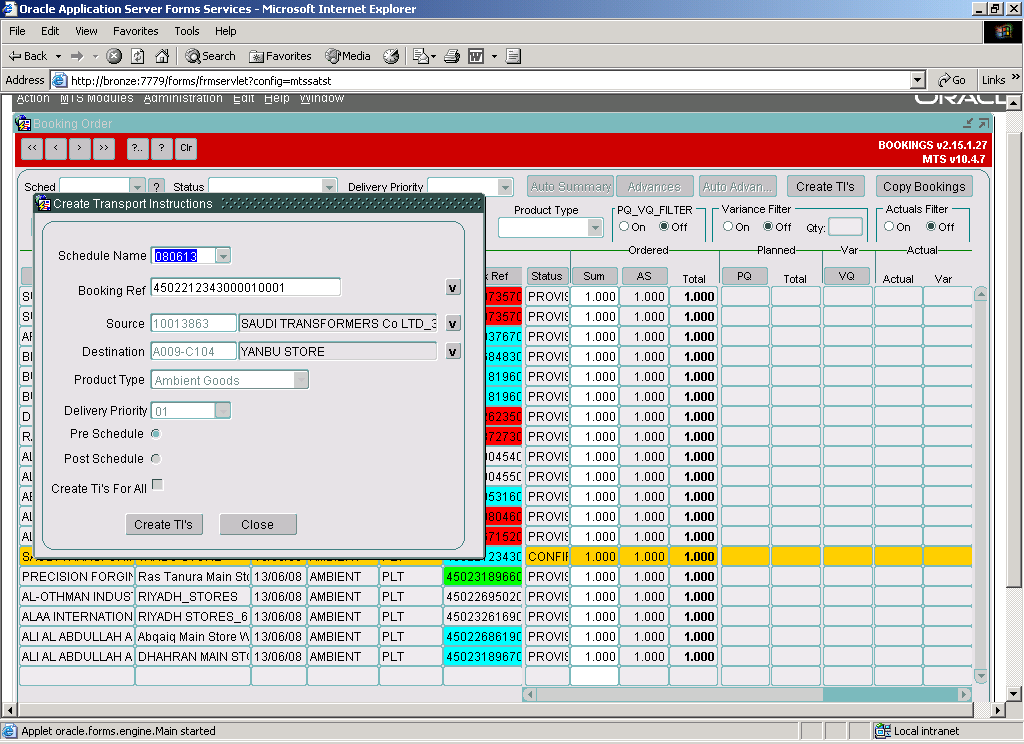Click the grid's vertical scroll down arrow
Viewport: 1024px width, 744px height.
coord(980,675)
